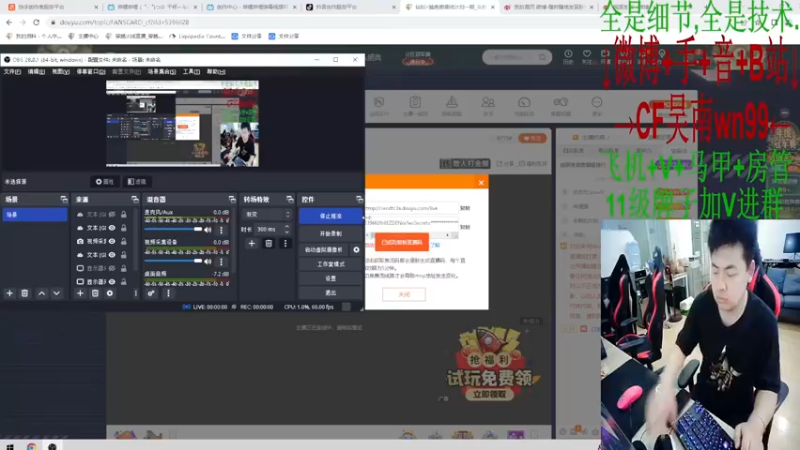
Task: Unlock the second 文本 source lock
Action: coord(123,228)
